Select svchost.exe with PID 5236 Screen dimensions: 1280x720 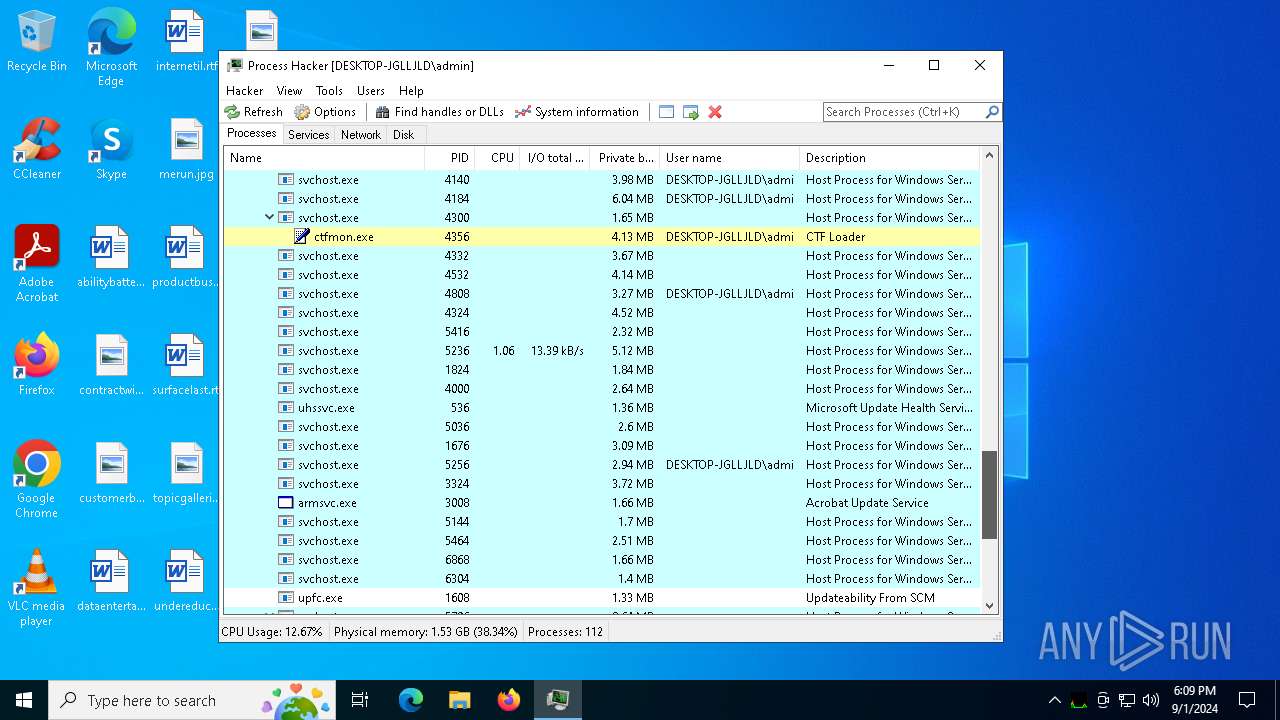[x=602, y=351]
